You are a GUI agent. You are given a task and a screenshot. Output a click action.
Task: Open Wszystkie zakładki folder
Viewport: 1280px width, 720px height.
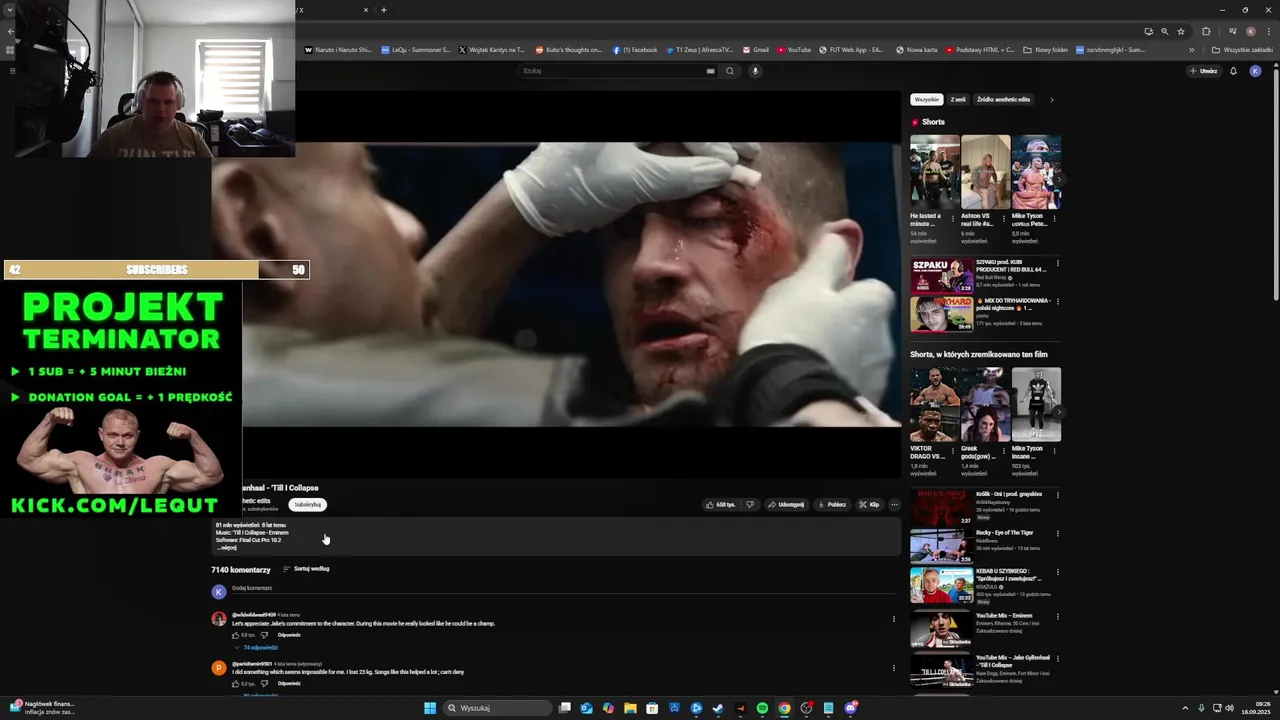1242,49
